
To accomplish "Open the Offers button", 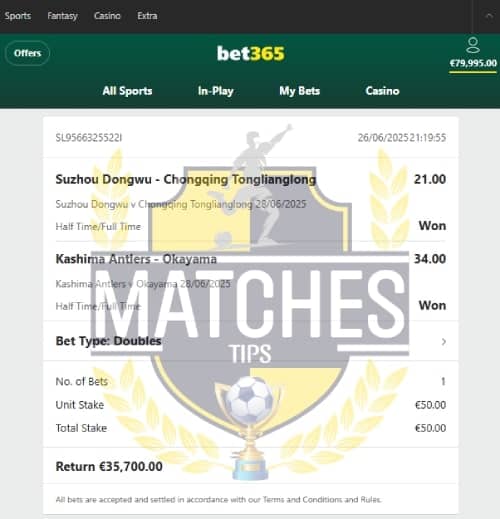I will pyautogui.click(x=27, y=53).
